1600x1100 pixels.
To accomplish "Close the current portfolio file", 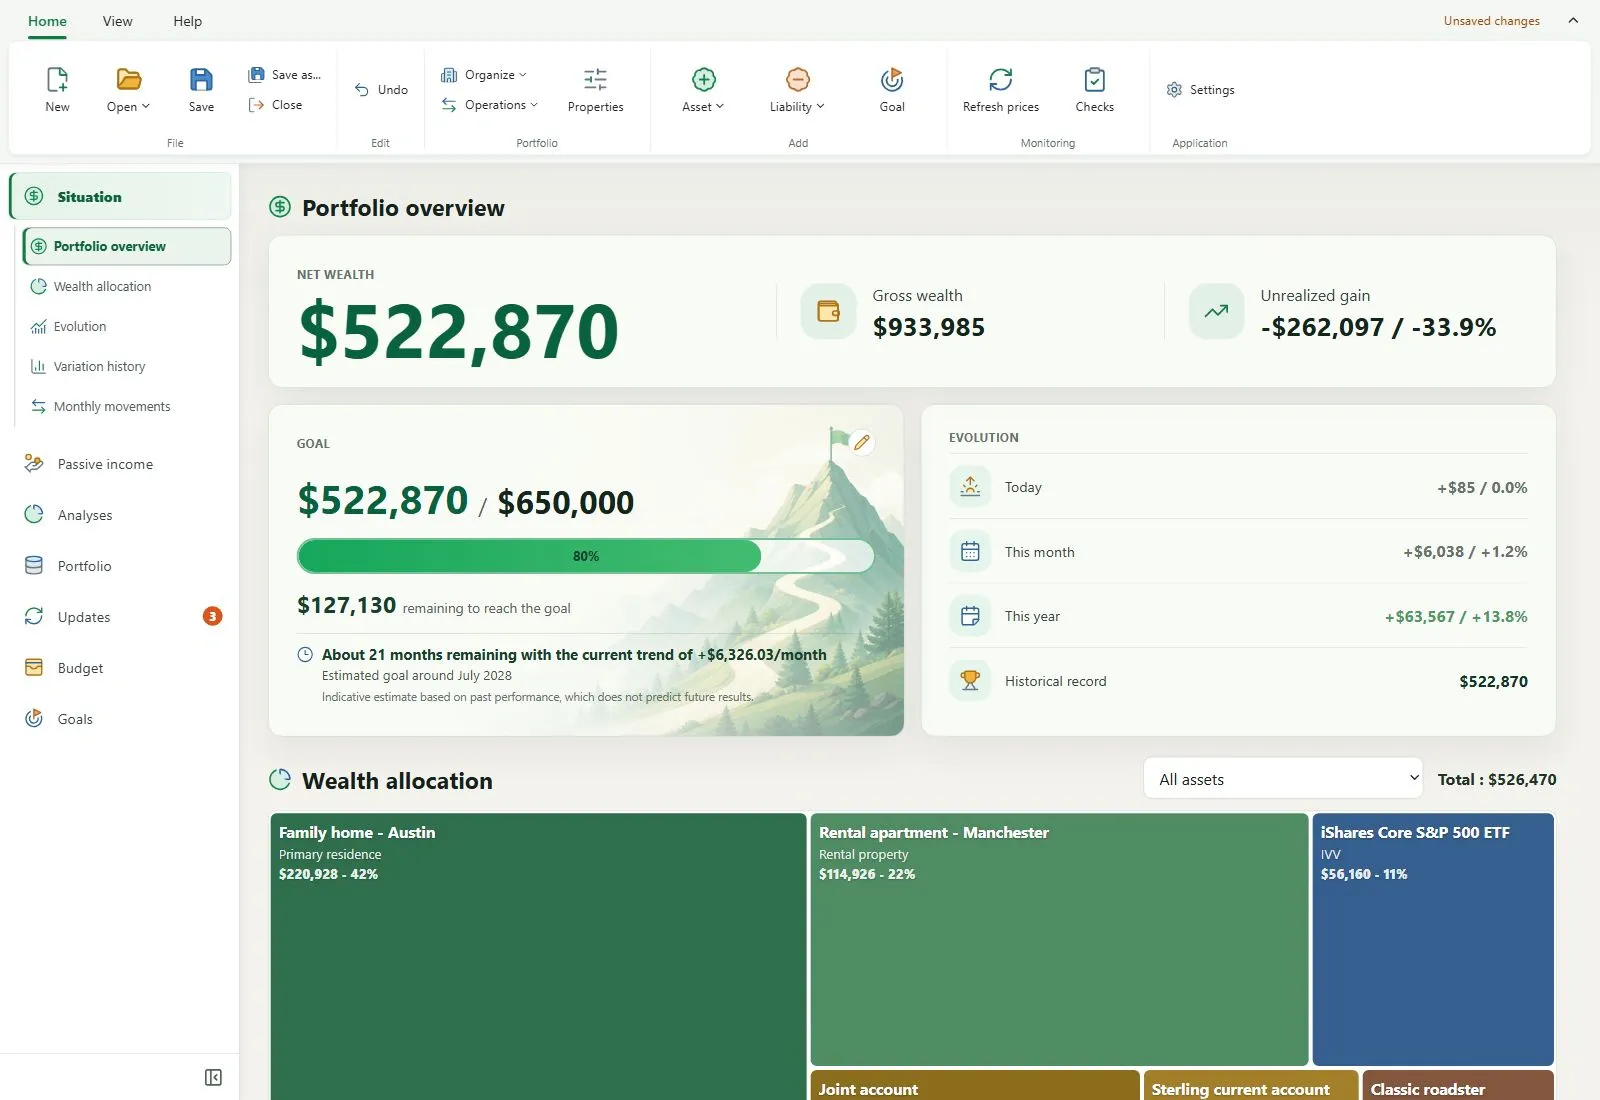I will tap(275, 105).
